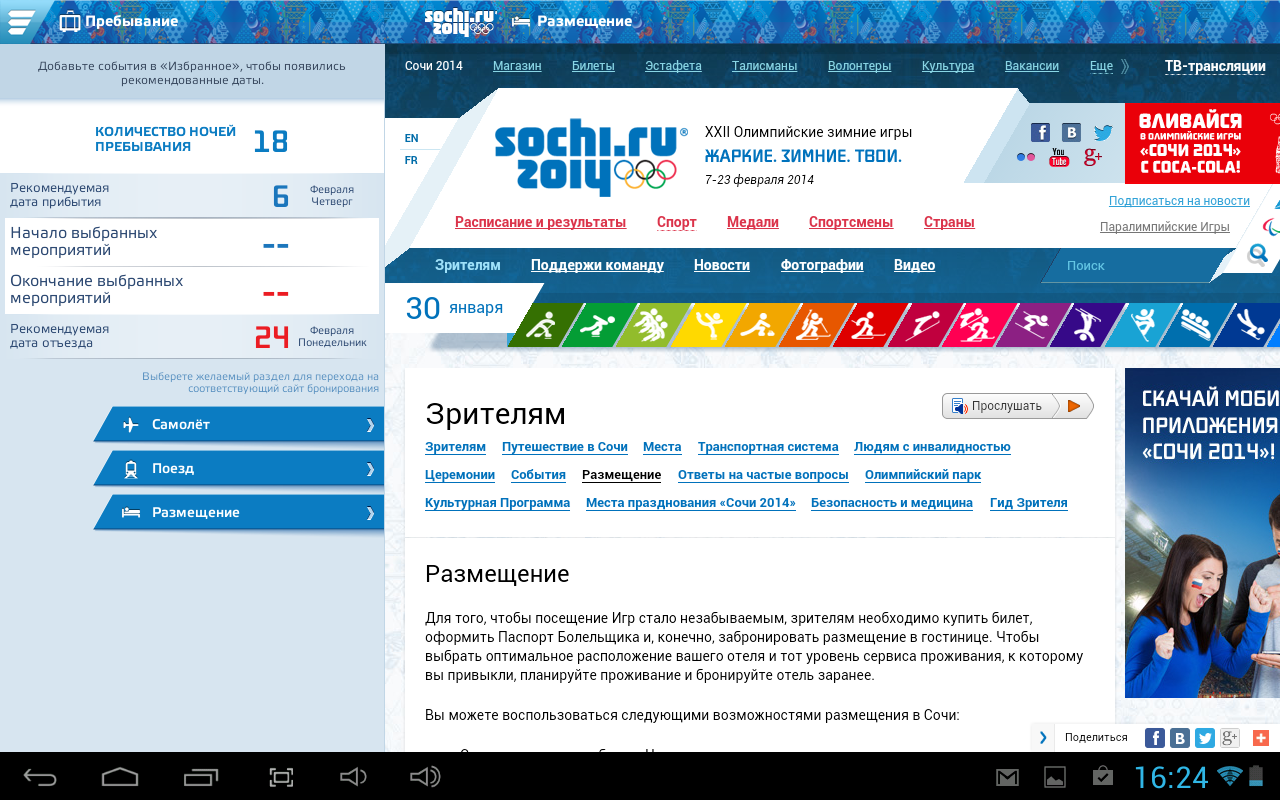Switch site language to FR
This screenshot has width=1280, height=800.
(x=411, y=160)
